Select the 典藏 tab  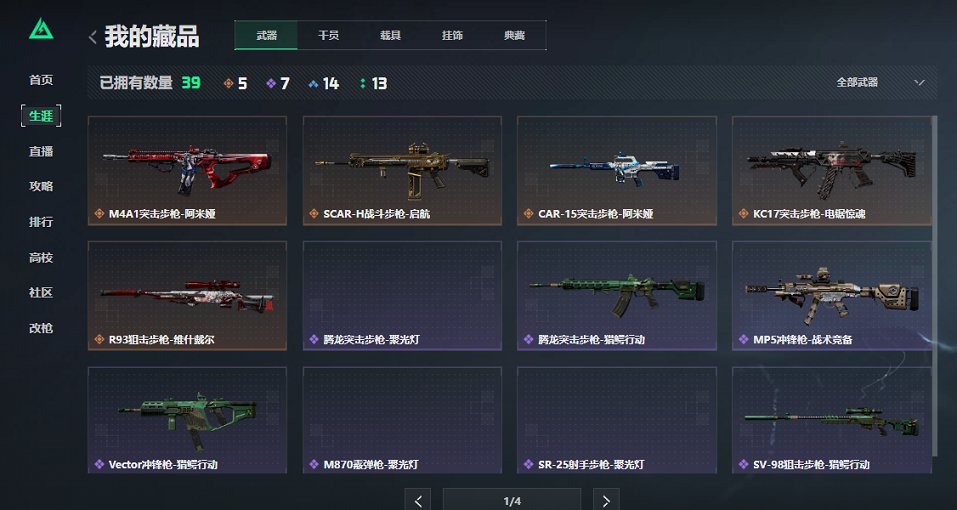coord(515,35)
